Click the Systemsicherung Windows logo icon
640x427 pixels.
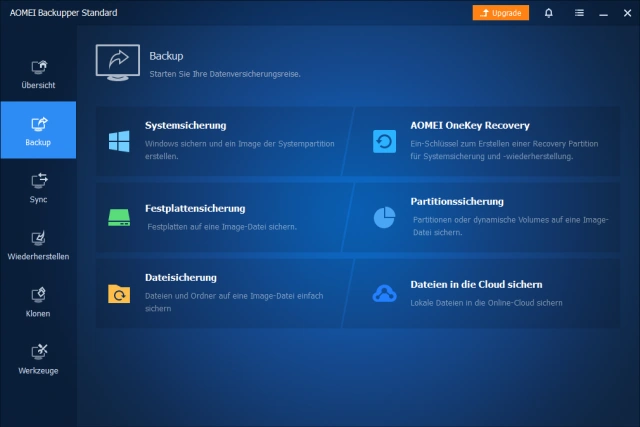119,141
